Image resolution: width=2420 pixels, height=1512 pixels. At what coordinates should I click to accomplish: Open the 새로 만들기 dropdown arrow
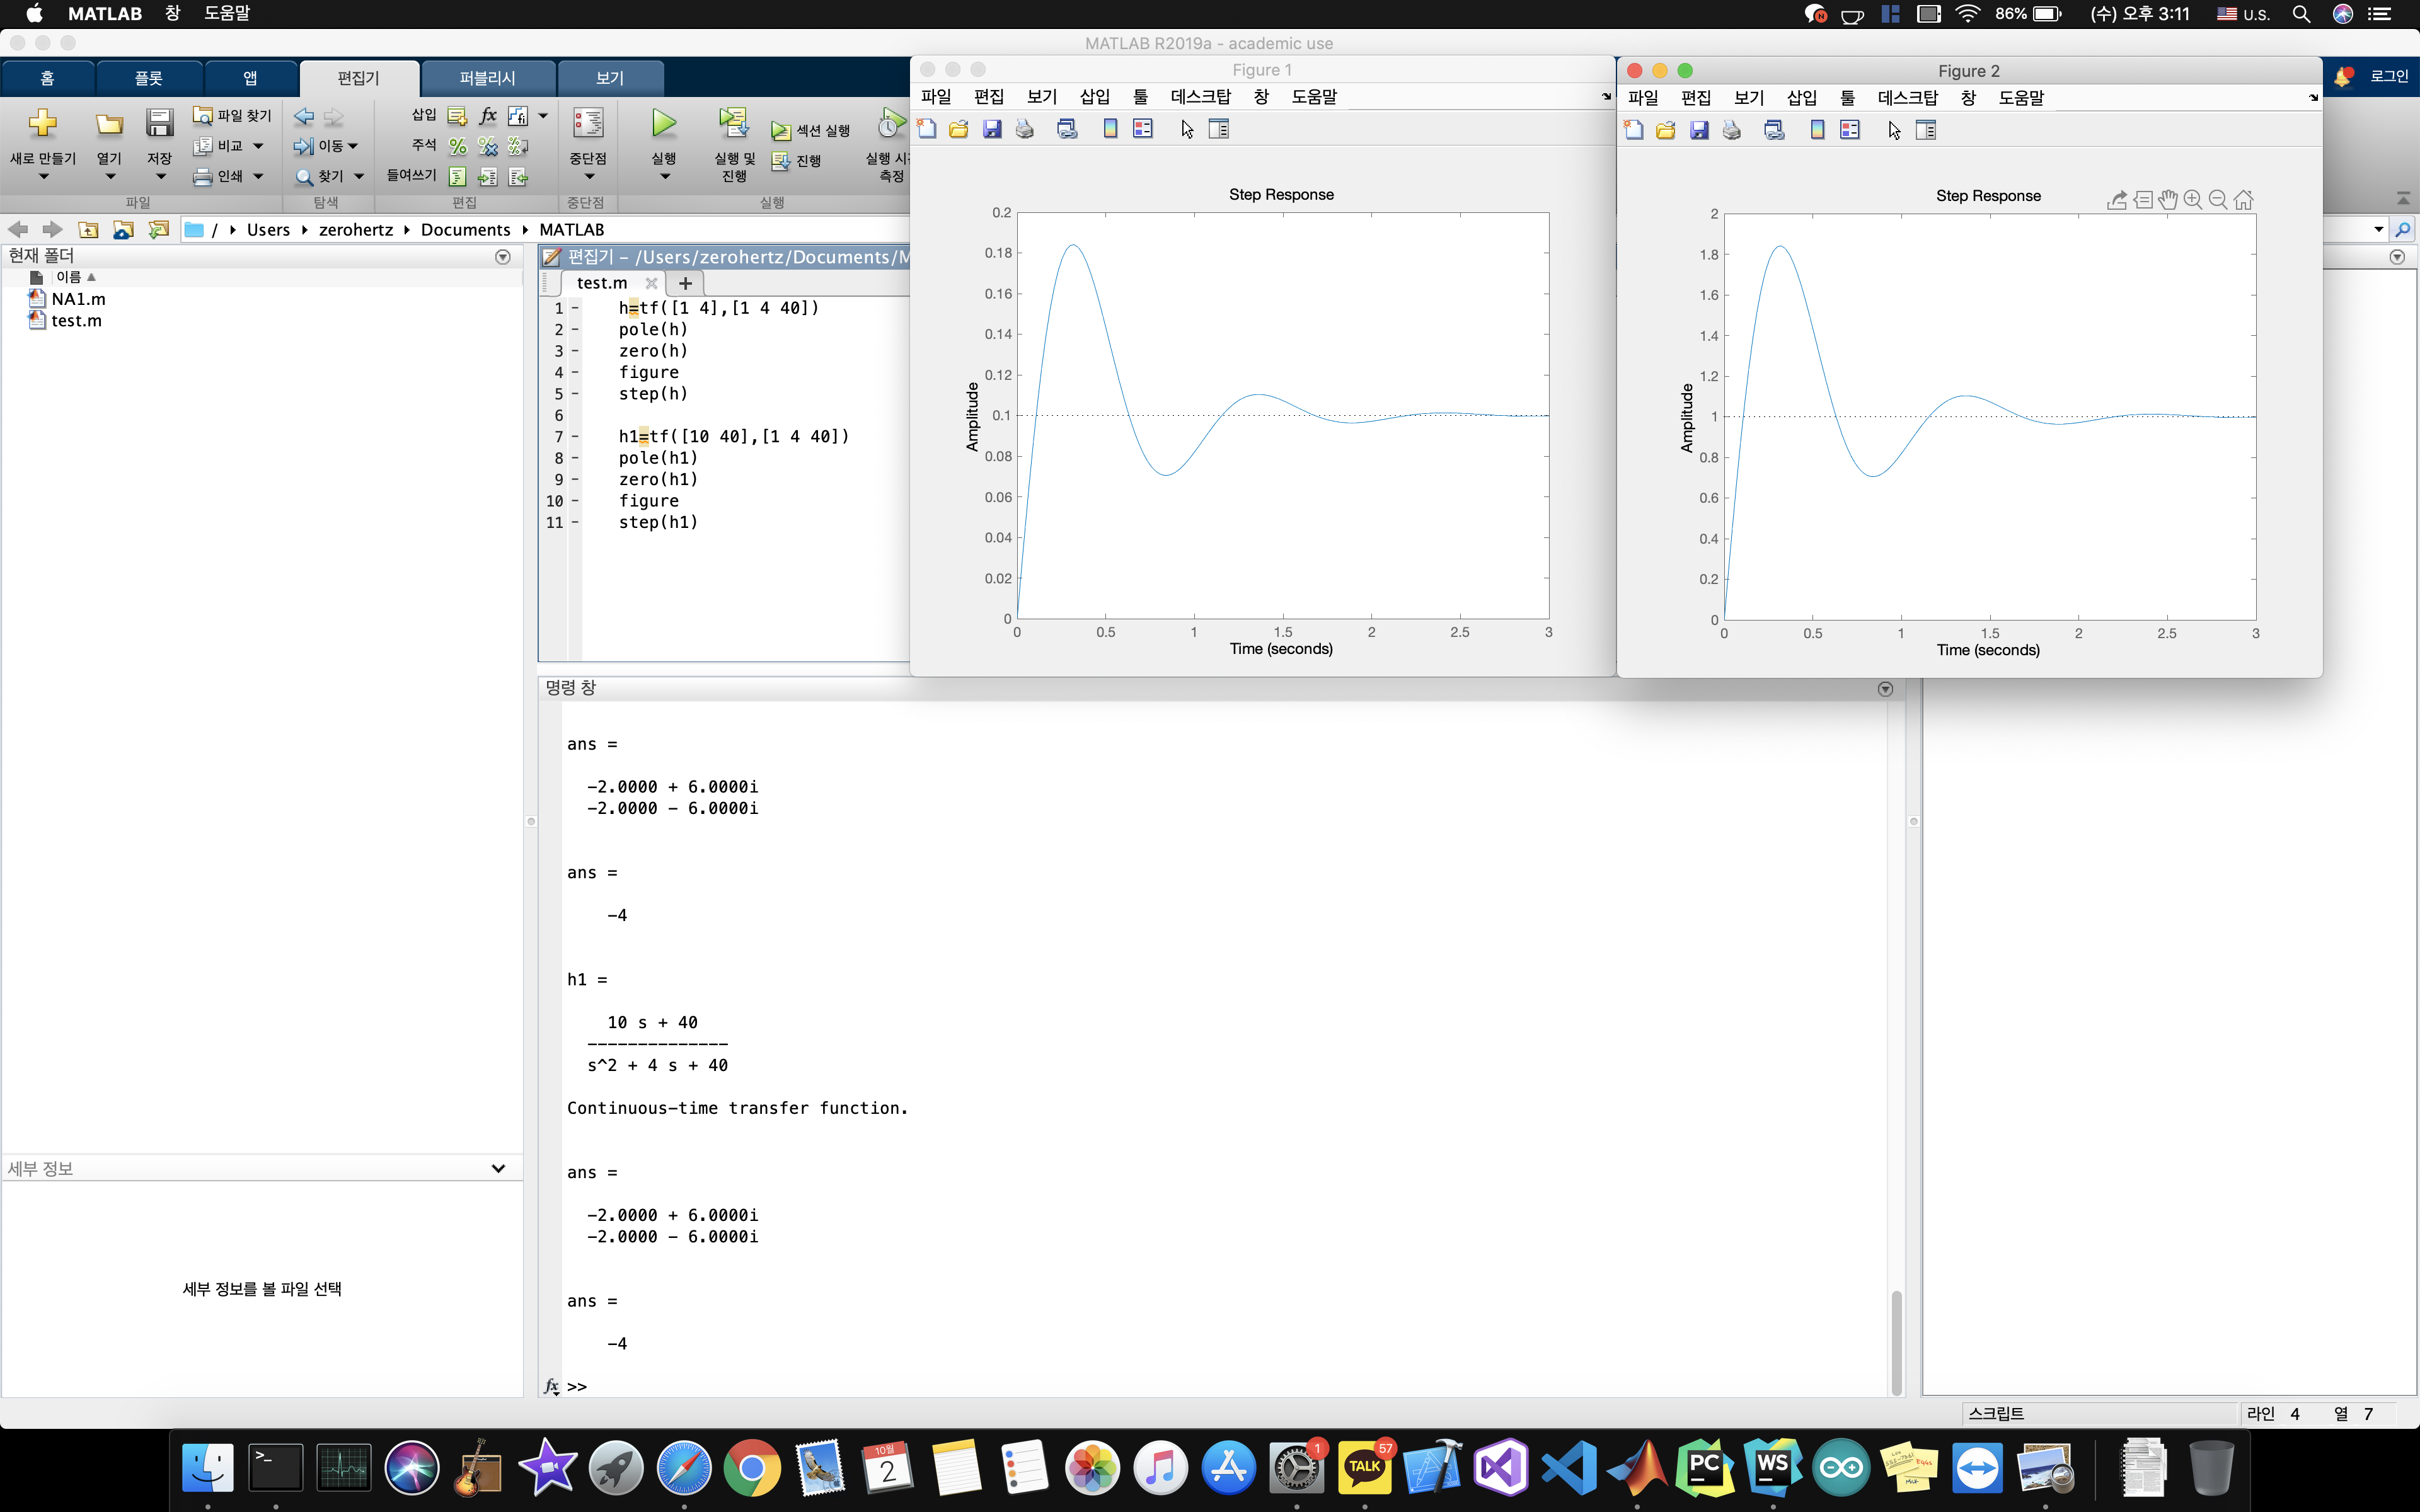(43, 178)
